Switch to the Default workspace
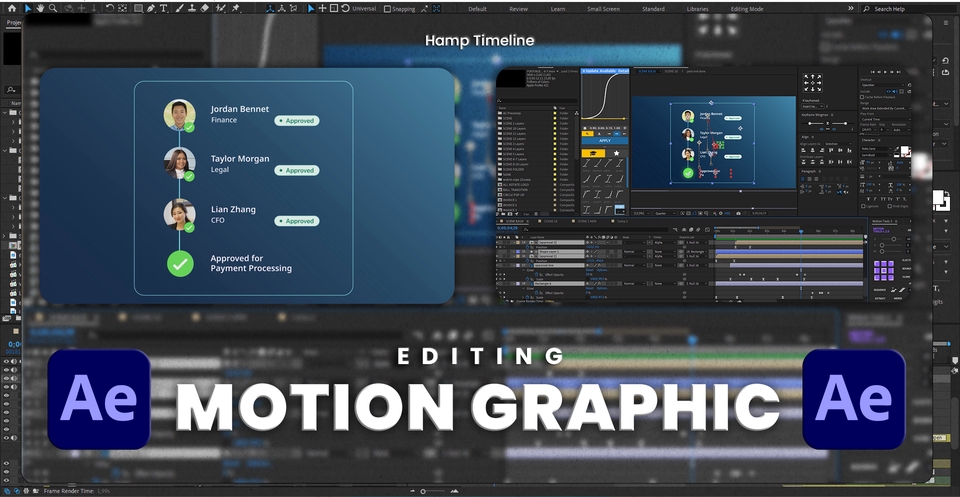Image resolution: width=960 pixels, height=497 pixels. point(478,9)
